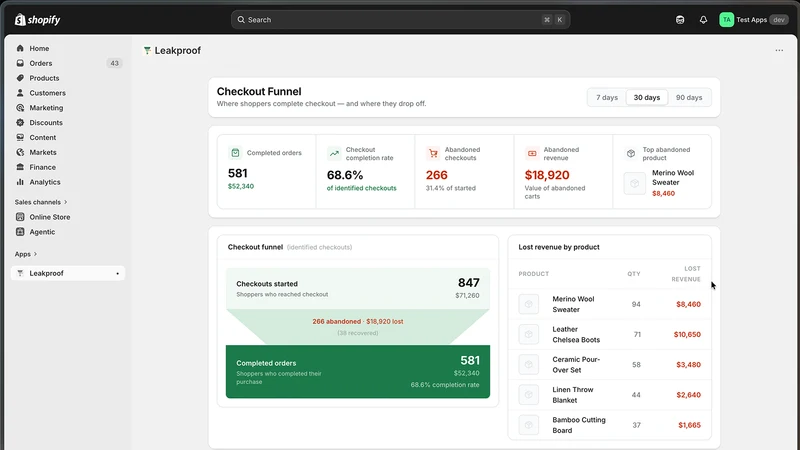Click the "$10,650" lost revenue value
800x450 pixels.
[687, 334]
